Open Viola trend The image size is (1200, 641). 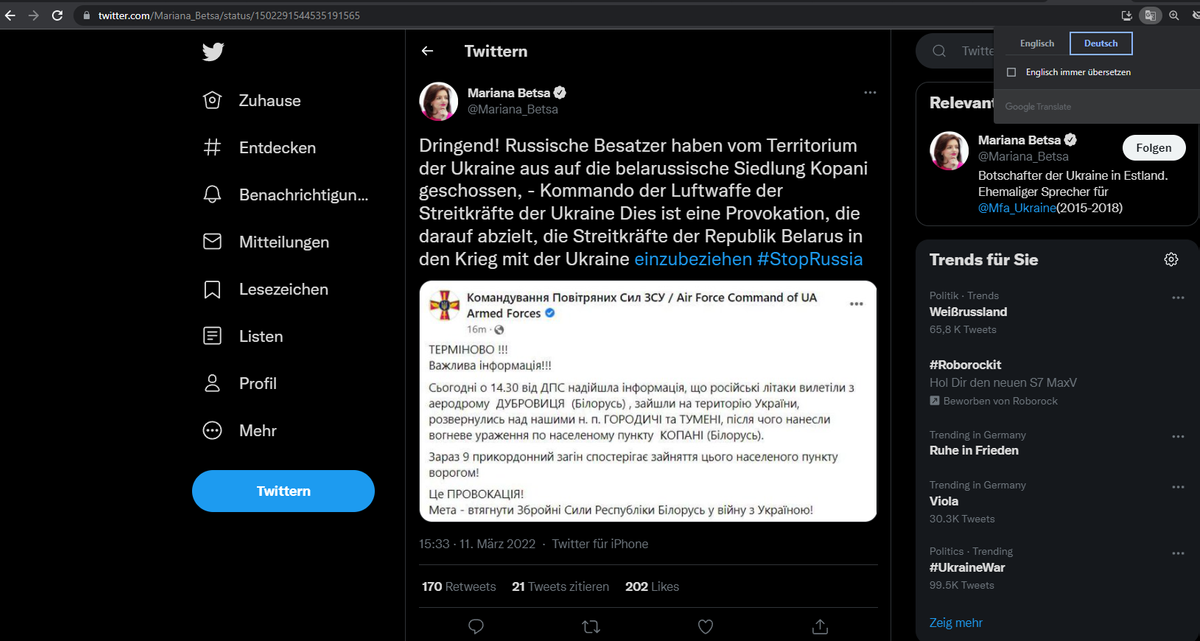click(944, 501)
